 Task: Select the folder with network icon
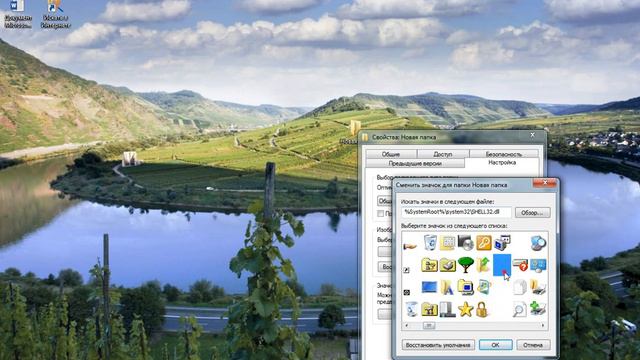[x=429, y=265]
